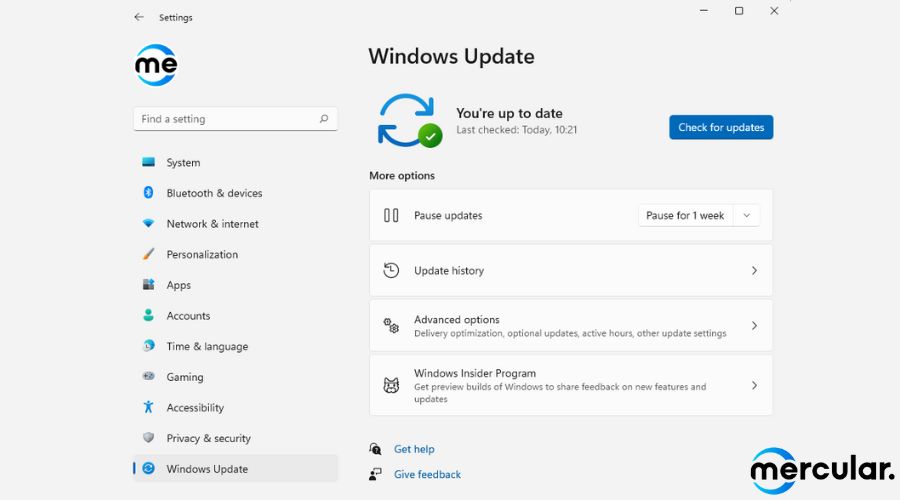Screen dimensions: 900x500
Task: Click the Privacy shield icon
Action: tap(149, 437)
